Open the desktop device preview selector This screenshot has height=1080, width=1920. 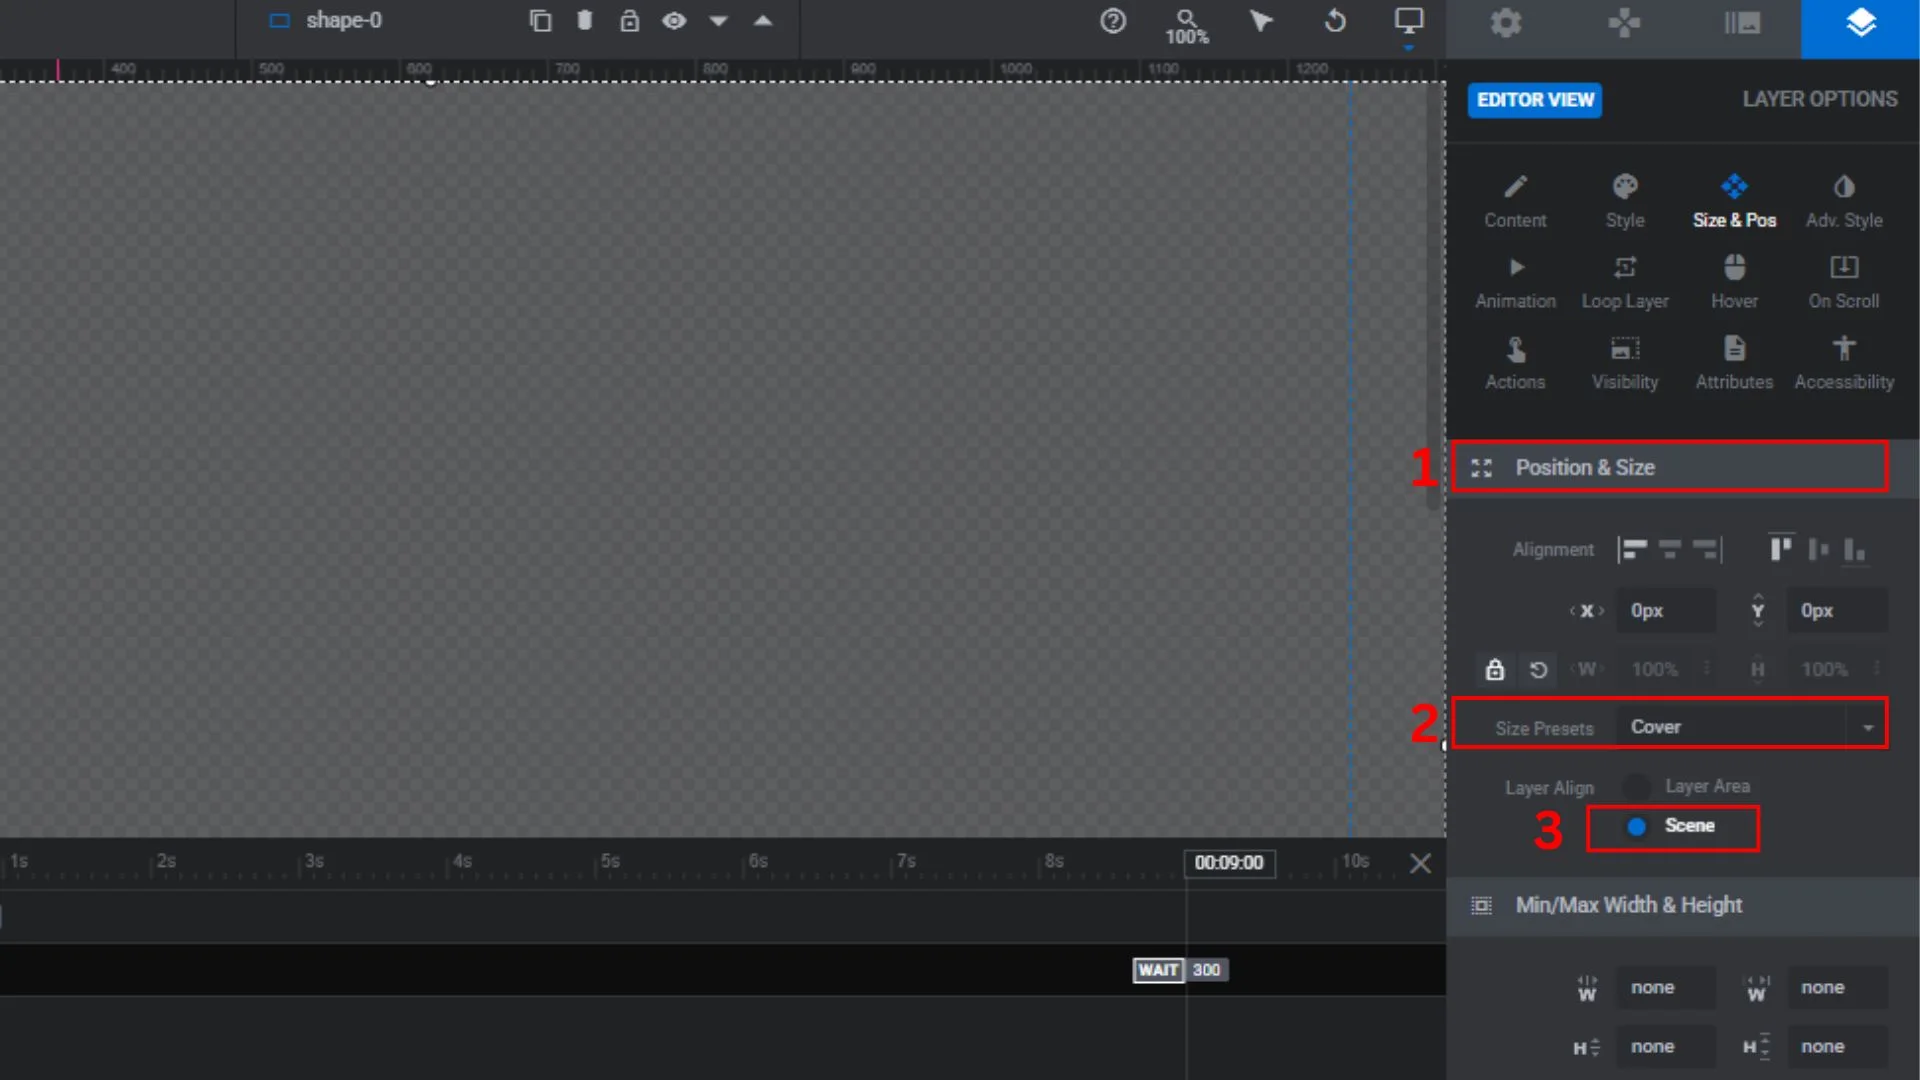pyautogui.click(x=1409, y=21)
